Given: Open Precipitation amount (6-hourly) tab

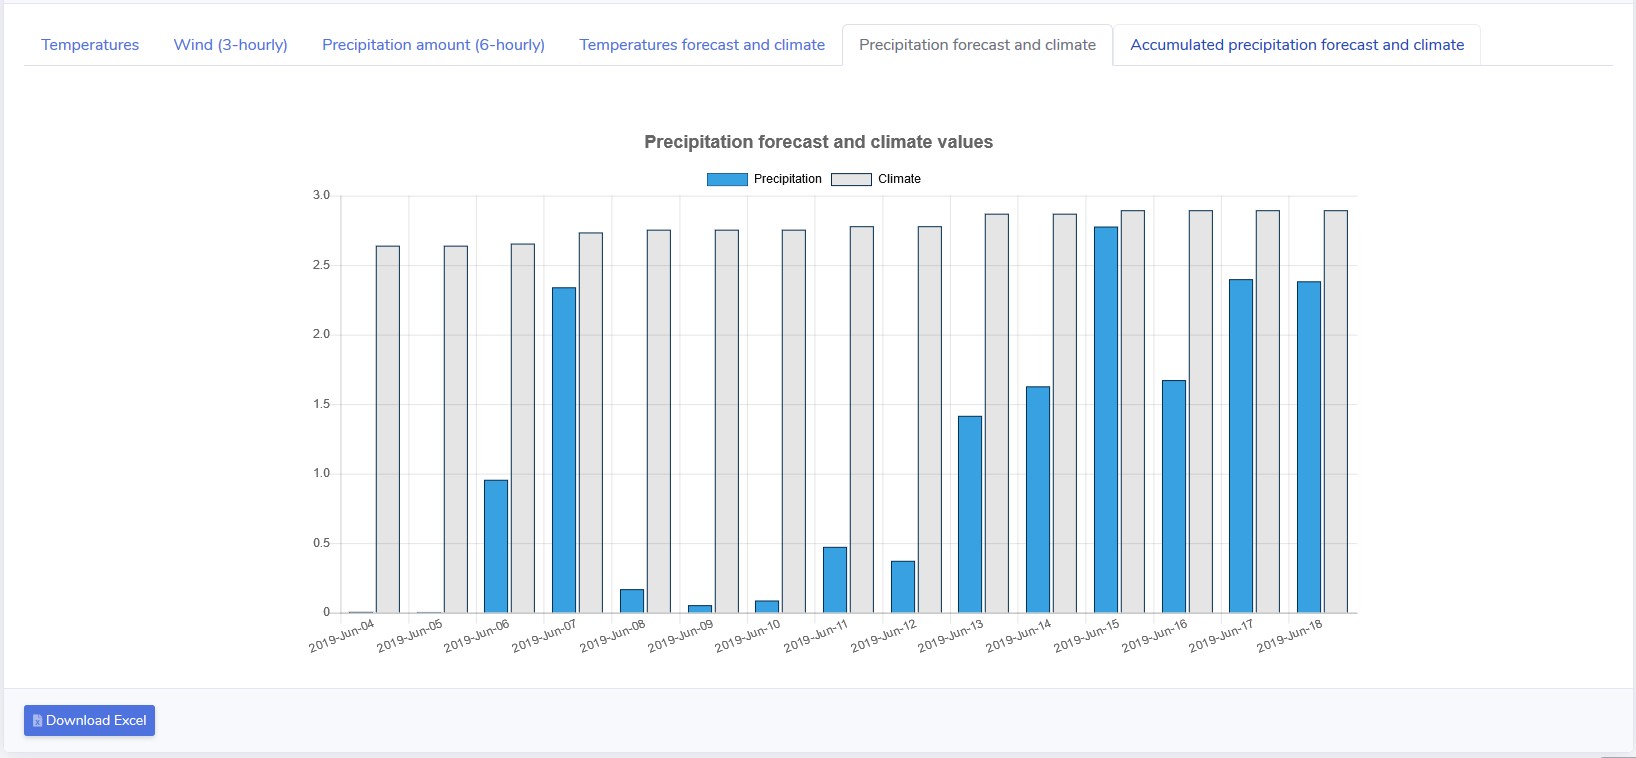Looking at the screenshot, I should tap(433, 45).
